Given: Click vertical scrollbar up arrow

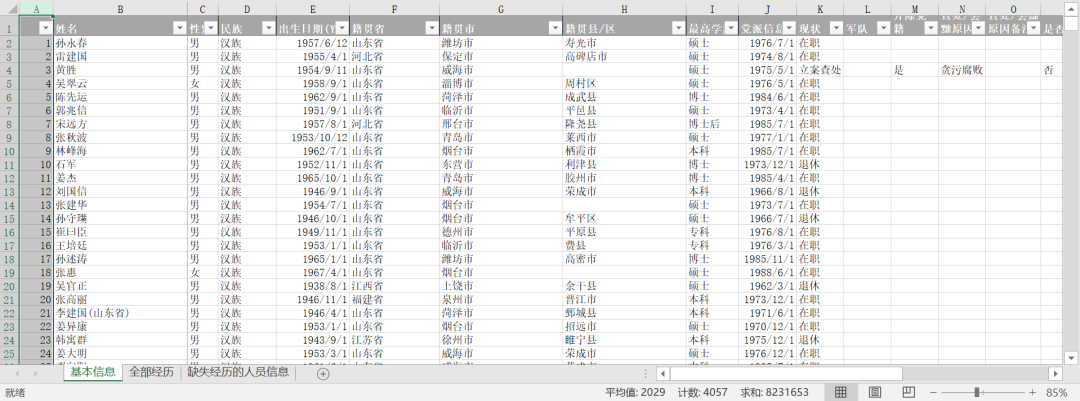Looking at the screenshot, I should pyautogui.click(x=1071, y=8).
